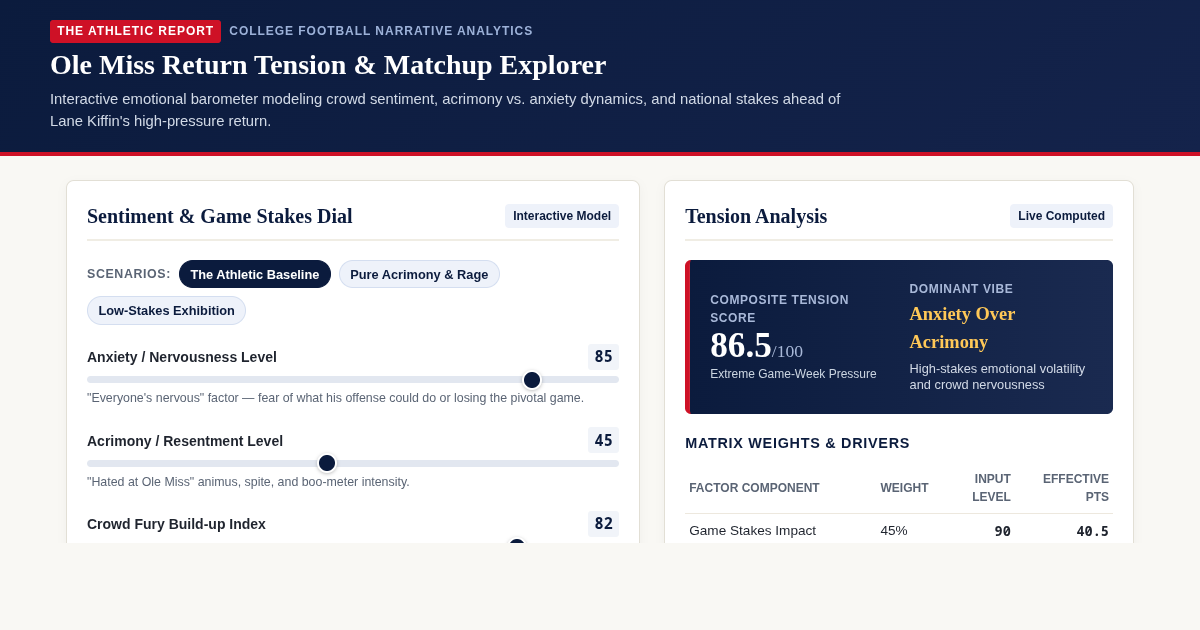Click the 45% weight cell
The image size is (1200, 630).
pos(894,531)
